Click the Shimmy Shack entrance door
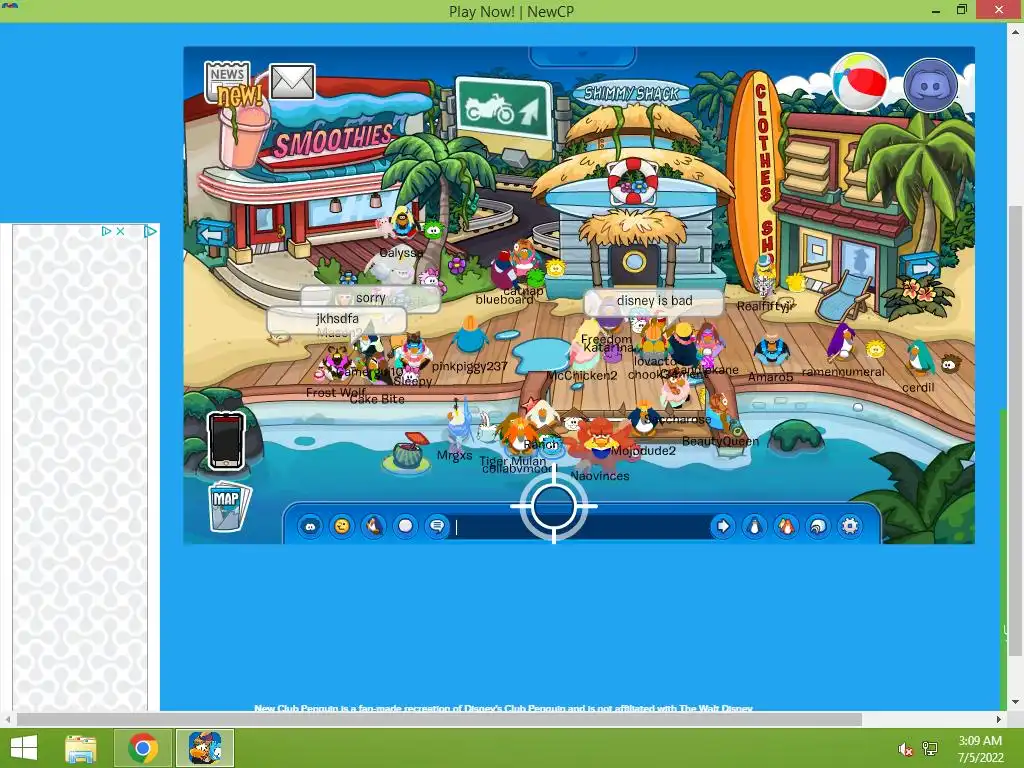The height and width of the screenshot is (768, 1024). 633,263
